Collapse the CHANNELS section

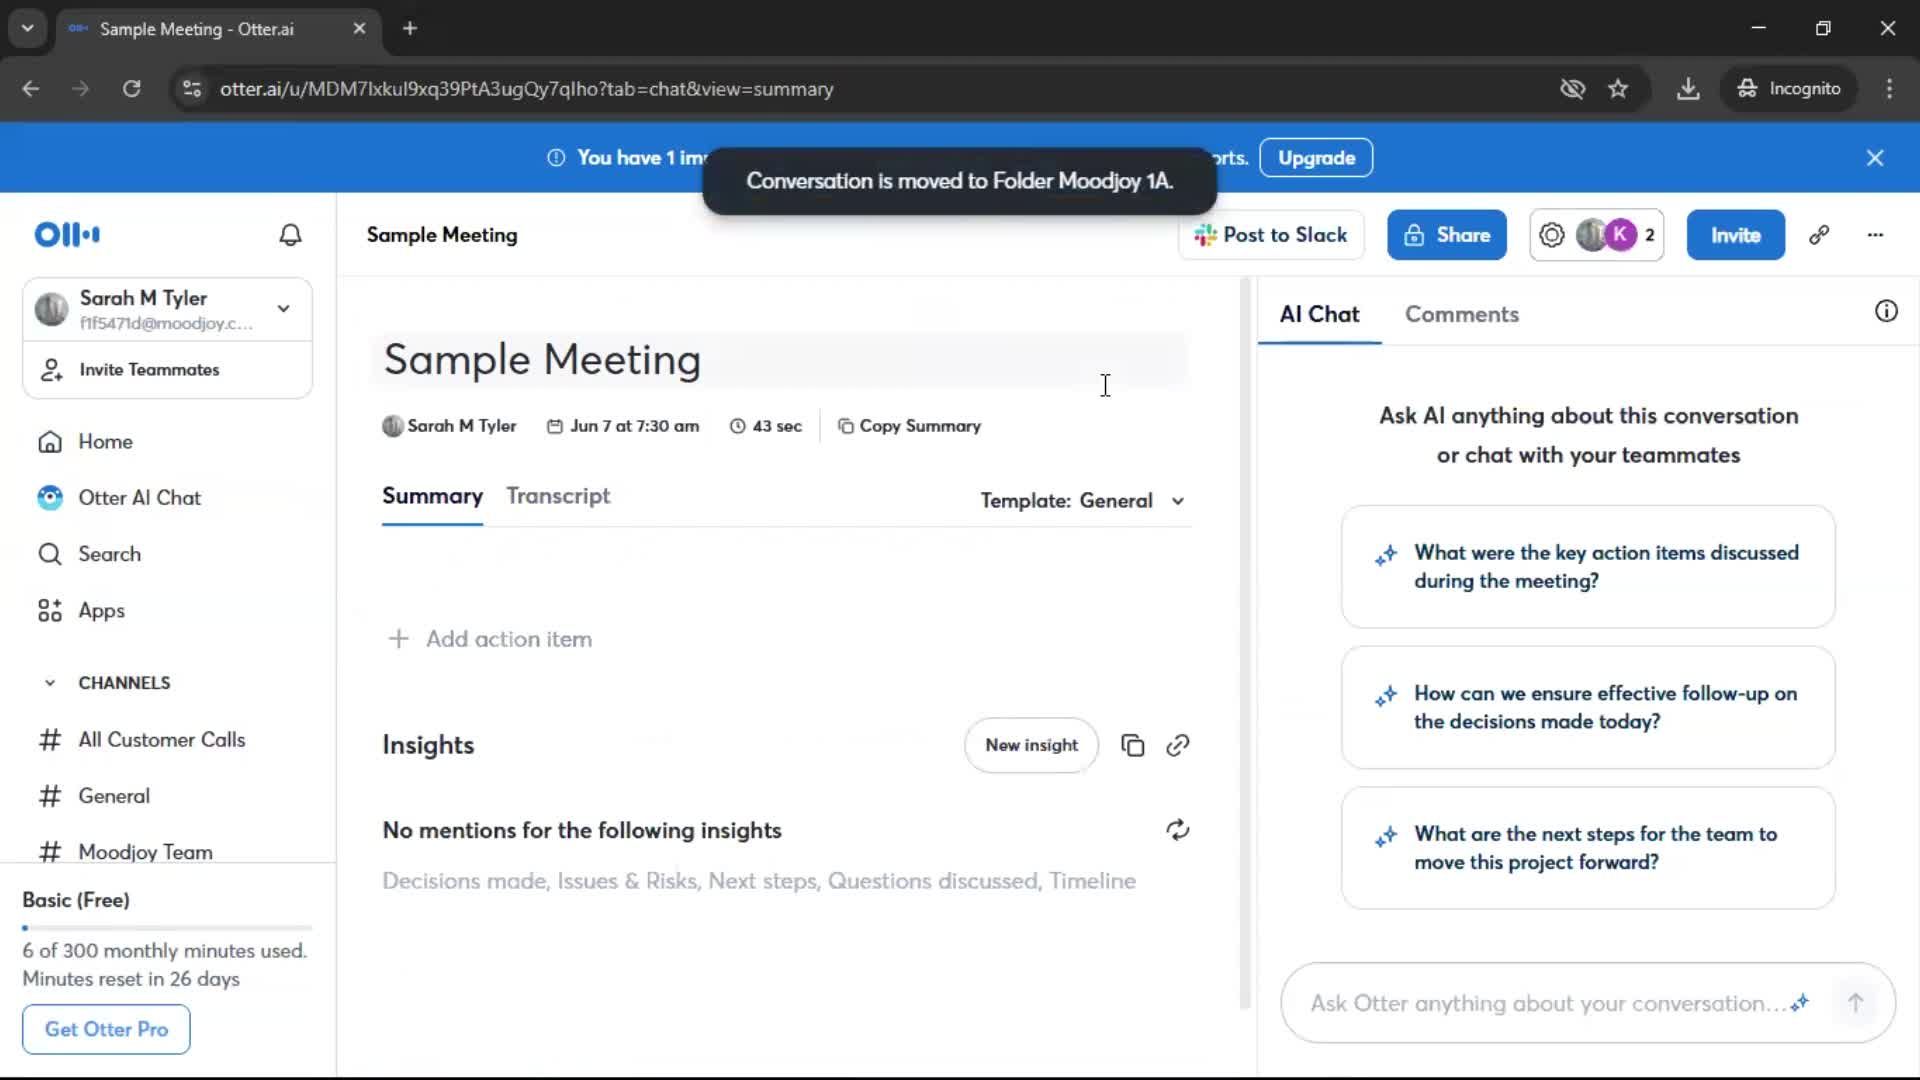pos(50,683)
